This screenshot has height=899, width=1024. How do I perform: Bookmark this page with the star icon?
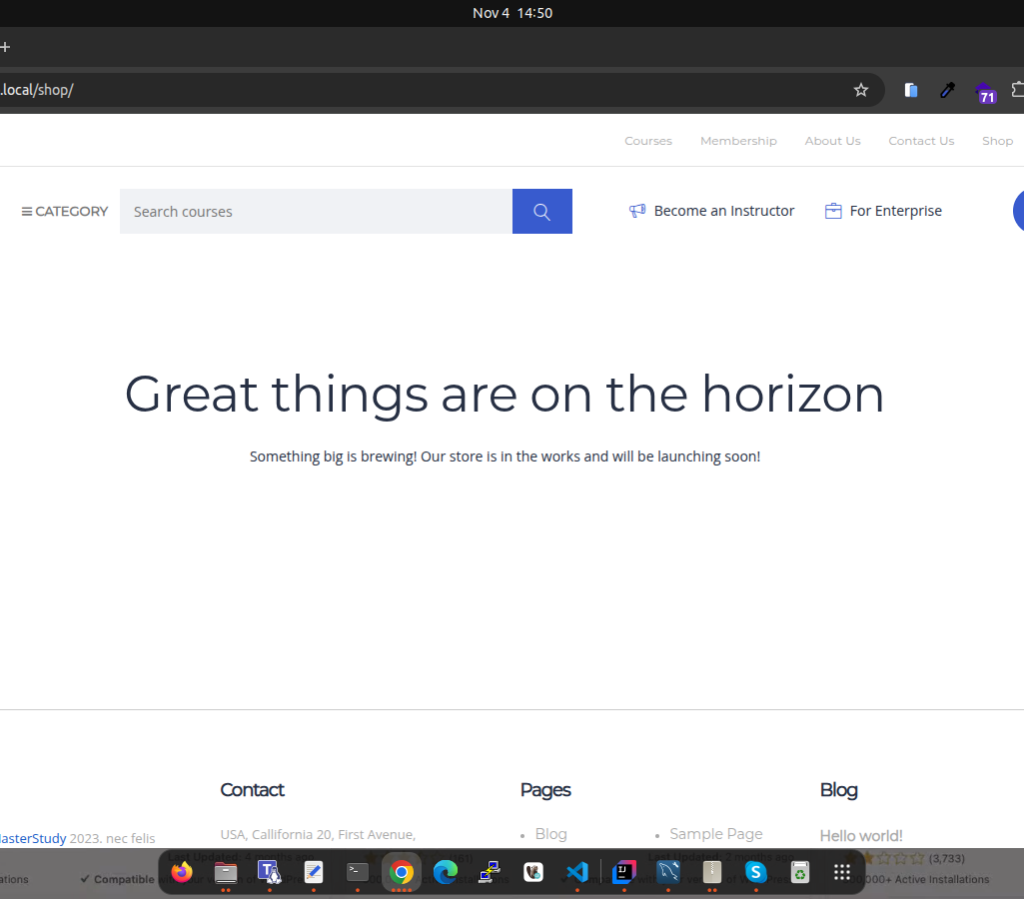pos(861,90)
